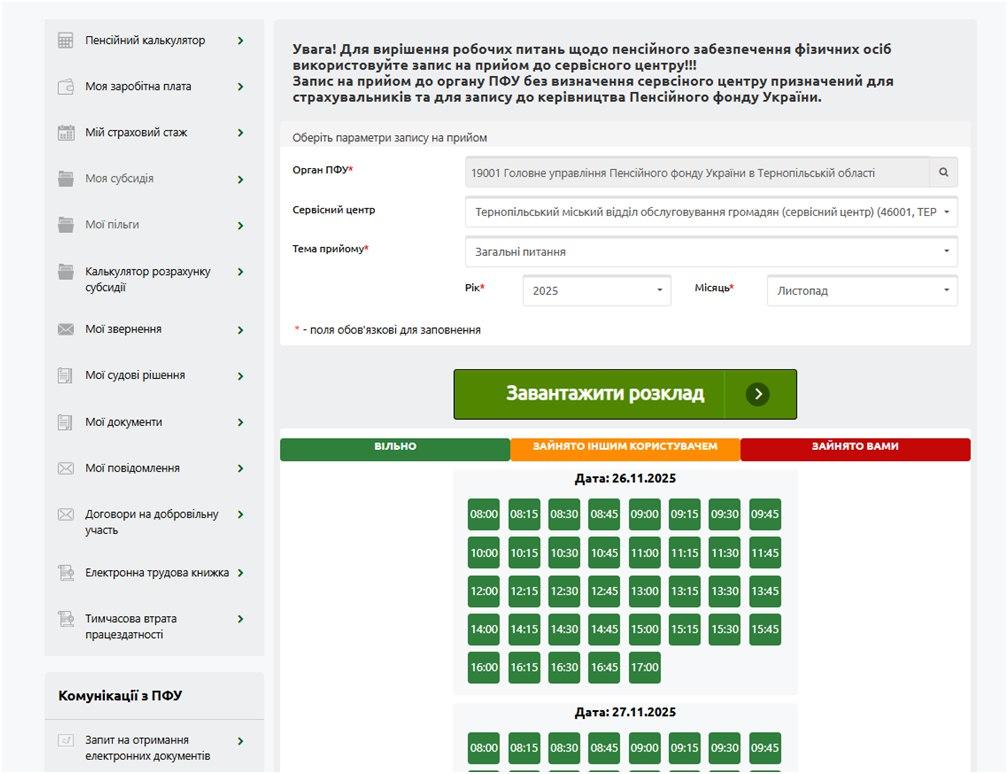Open the Місяць dropdown showing Листопад
Viewport: 1008px width, 774px height.
861,291
